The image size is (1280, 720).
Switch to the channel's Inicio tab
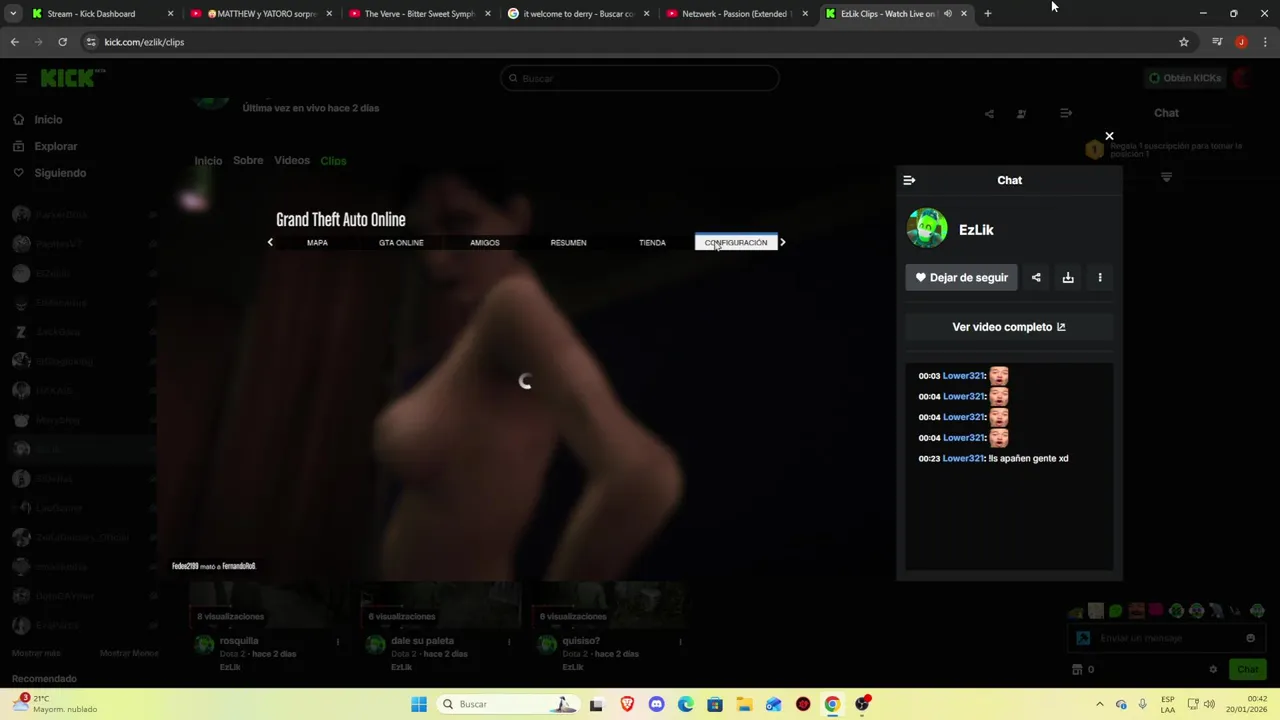208,161
